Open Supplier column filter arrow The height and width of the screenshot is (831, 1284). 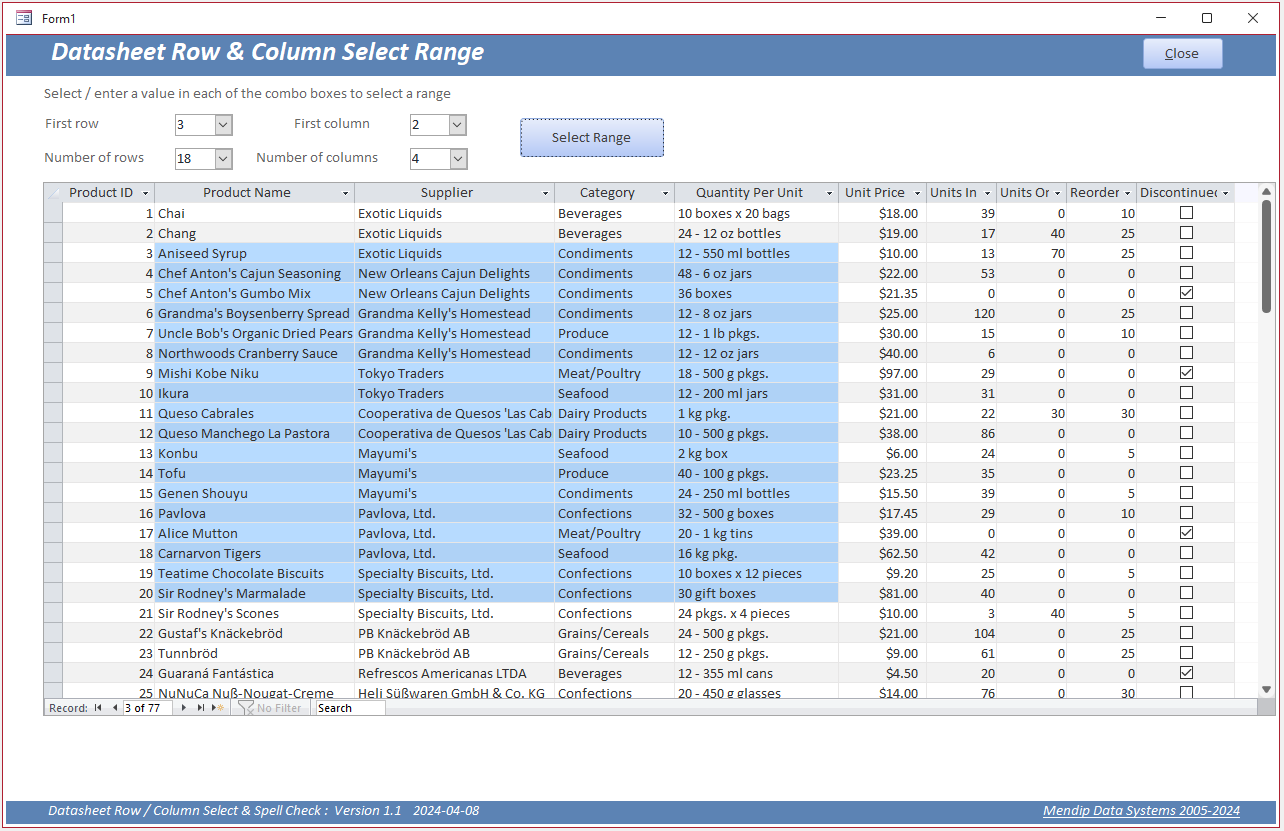546,193
